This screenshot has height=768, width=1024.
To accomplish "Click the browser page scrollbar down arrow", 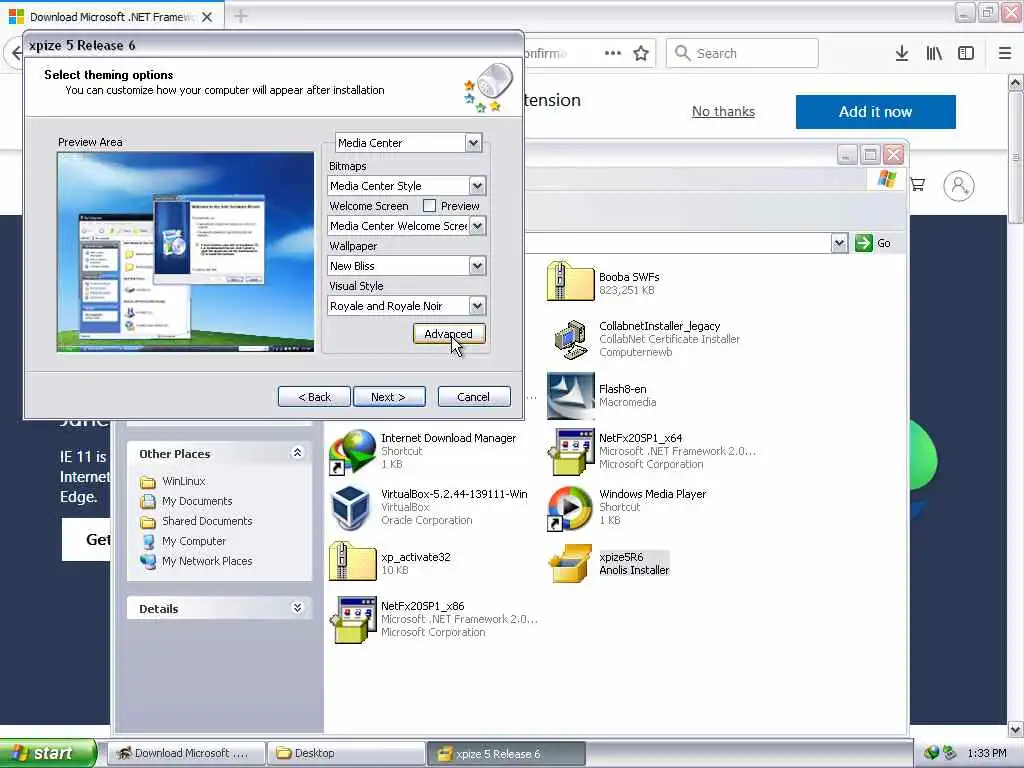I will (1016, 729).
